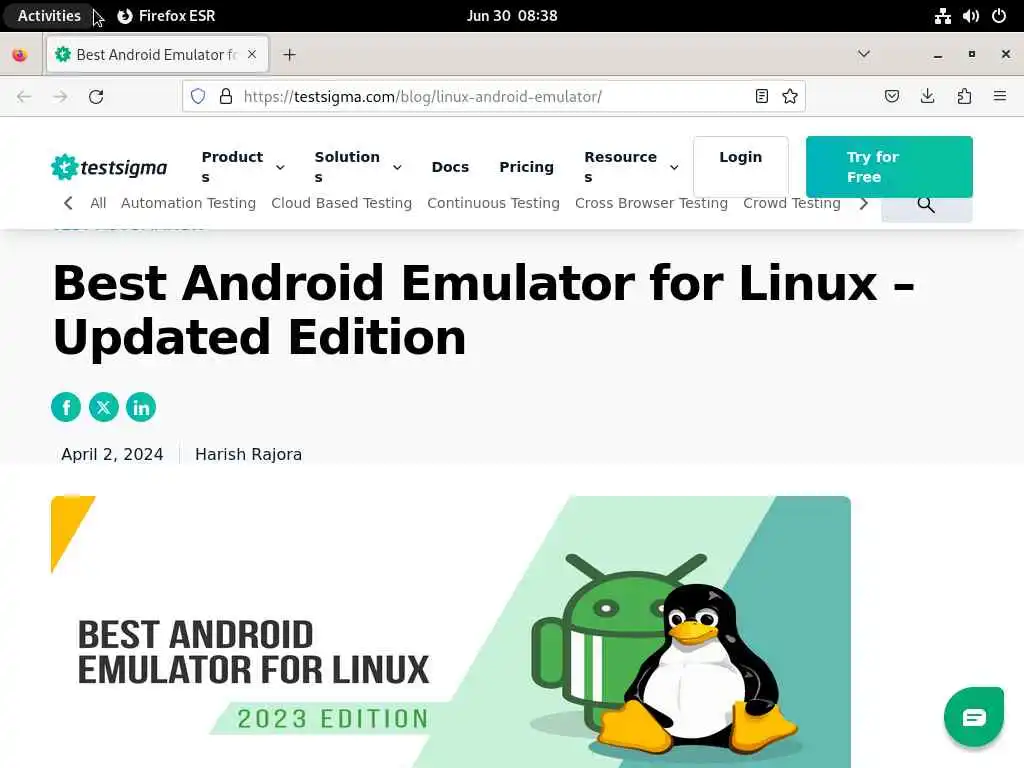Open the Extensions puzzle icon
This screenshot has width=1024, height=768.
pyautogui.click(x=964, y=97)
